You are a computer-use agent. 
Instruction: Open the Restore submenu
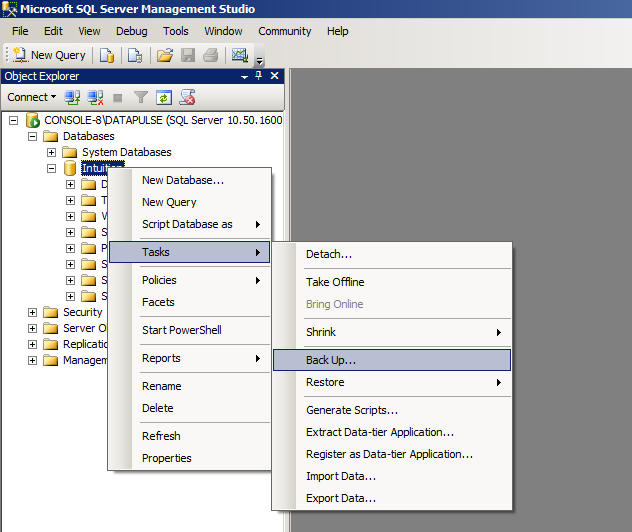click(392, 382)
